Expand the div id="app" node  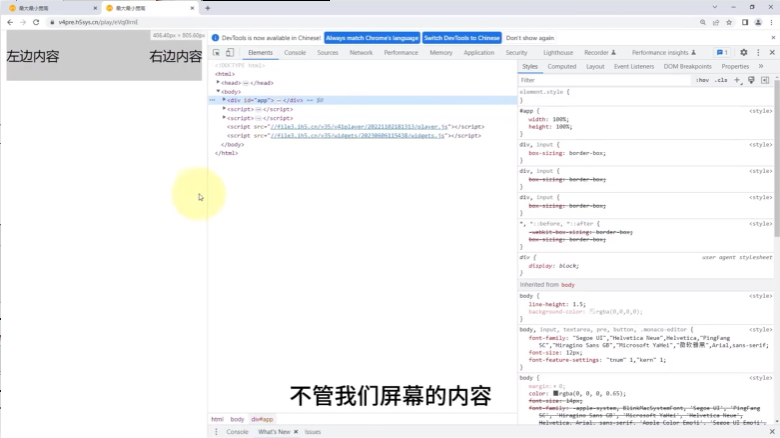pos(224,100)
